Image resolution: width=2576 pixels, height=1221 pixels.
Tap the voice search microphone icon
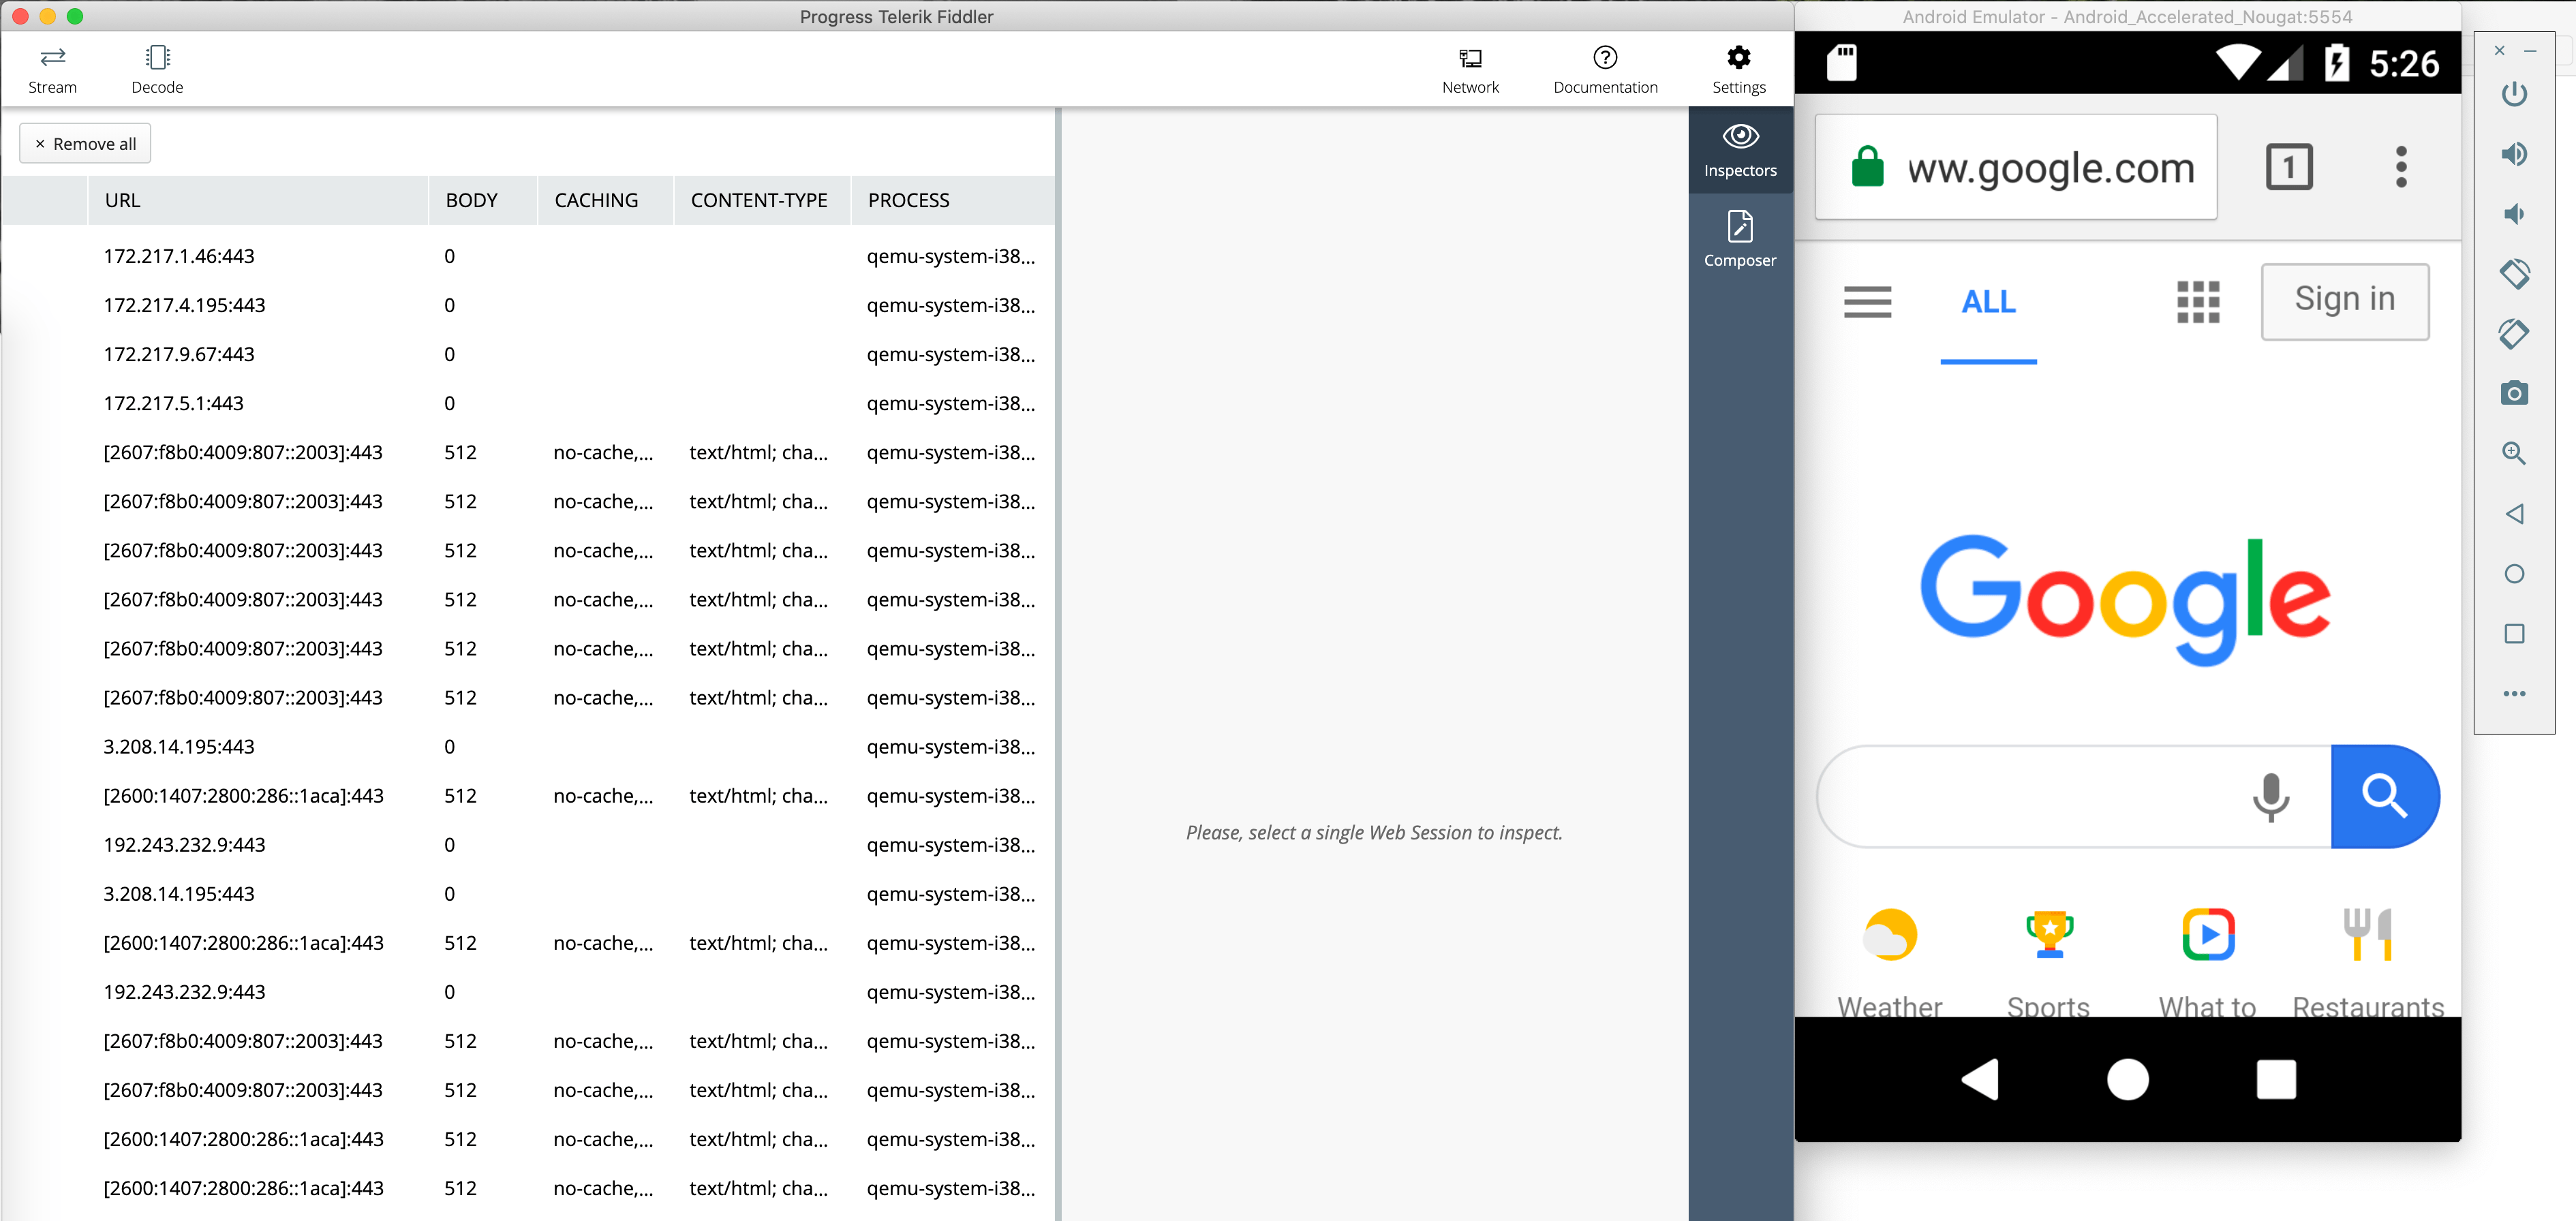click(2270, 797)
